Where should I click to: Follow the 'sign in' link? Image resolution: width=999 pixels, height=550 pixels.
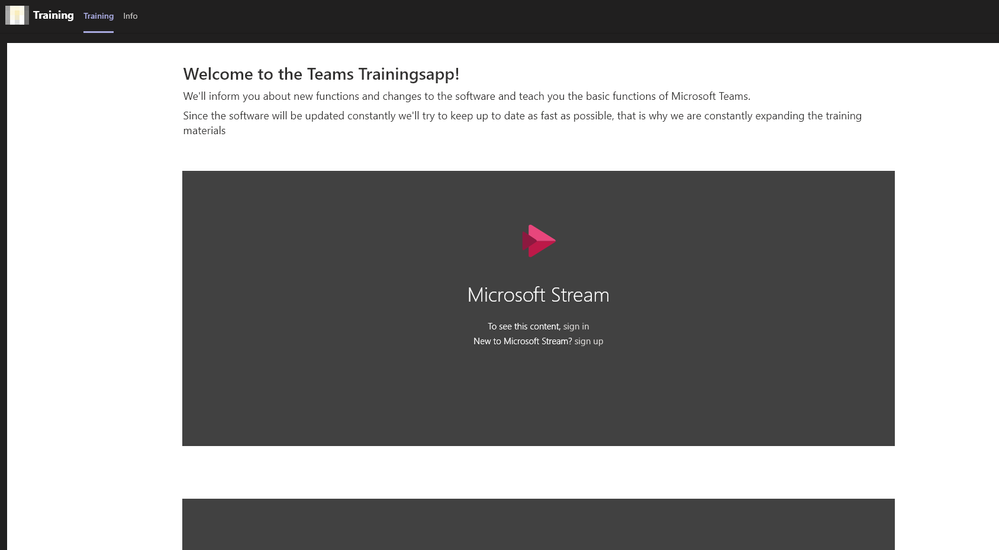coord(576,326)
